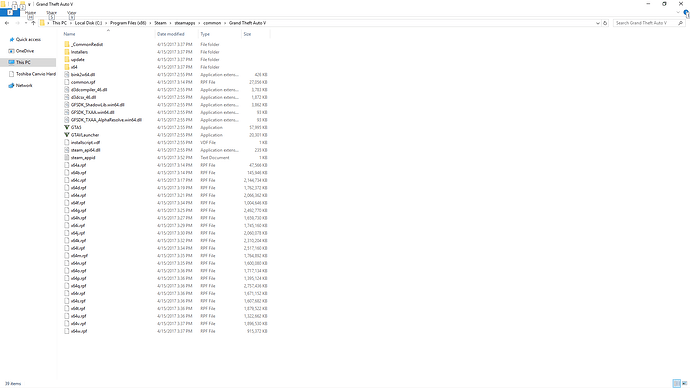Switch to details view in status bar
Screen dimensions: 690x388
677,384
